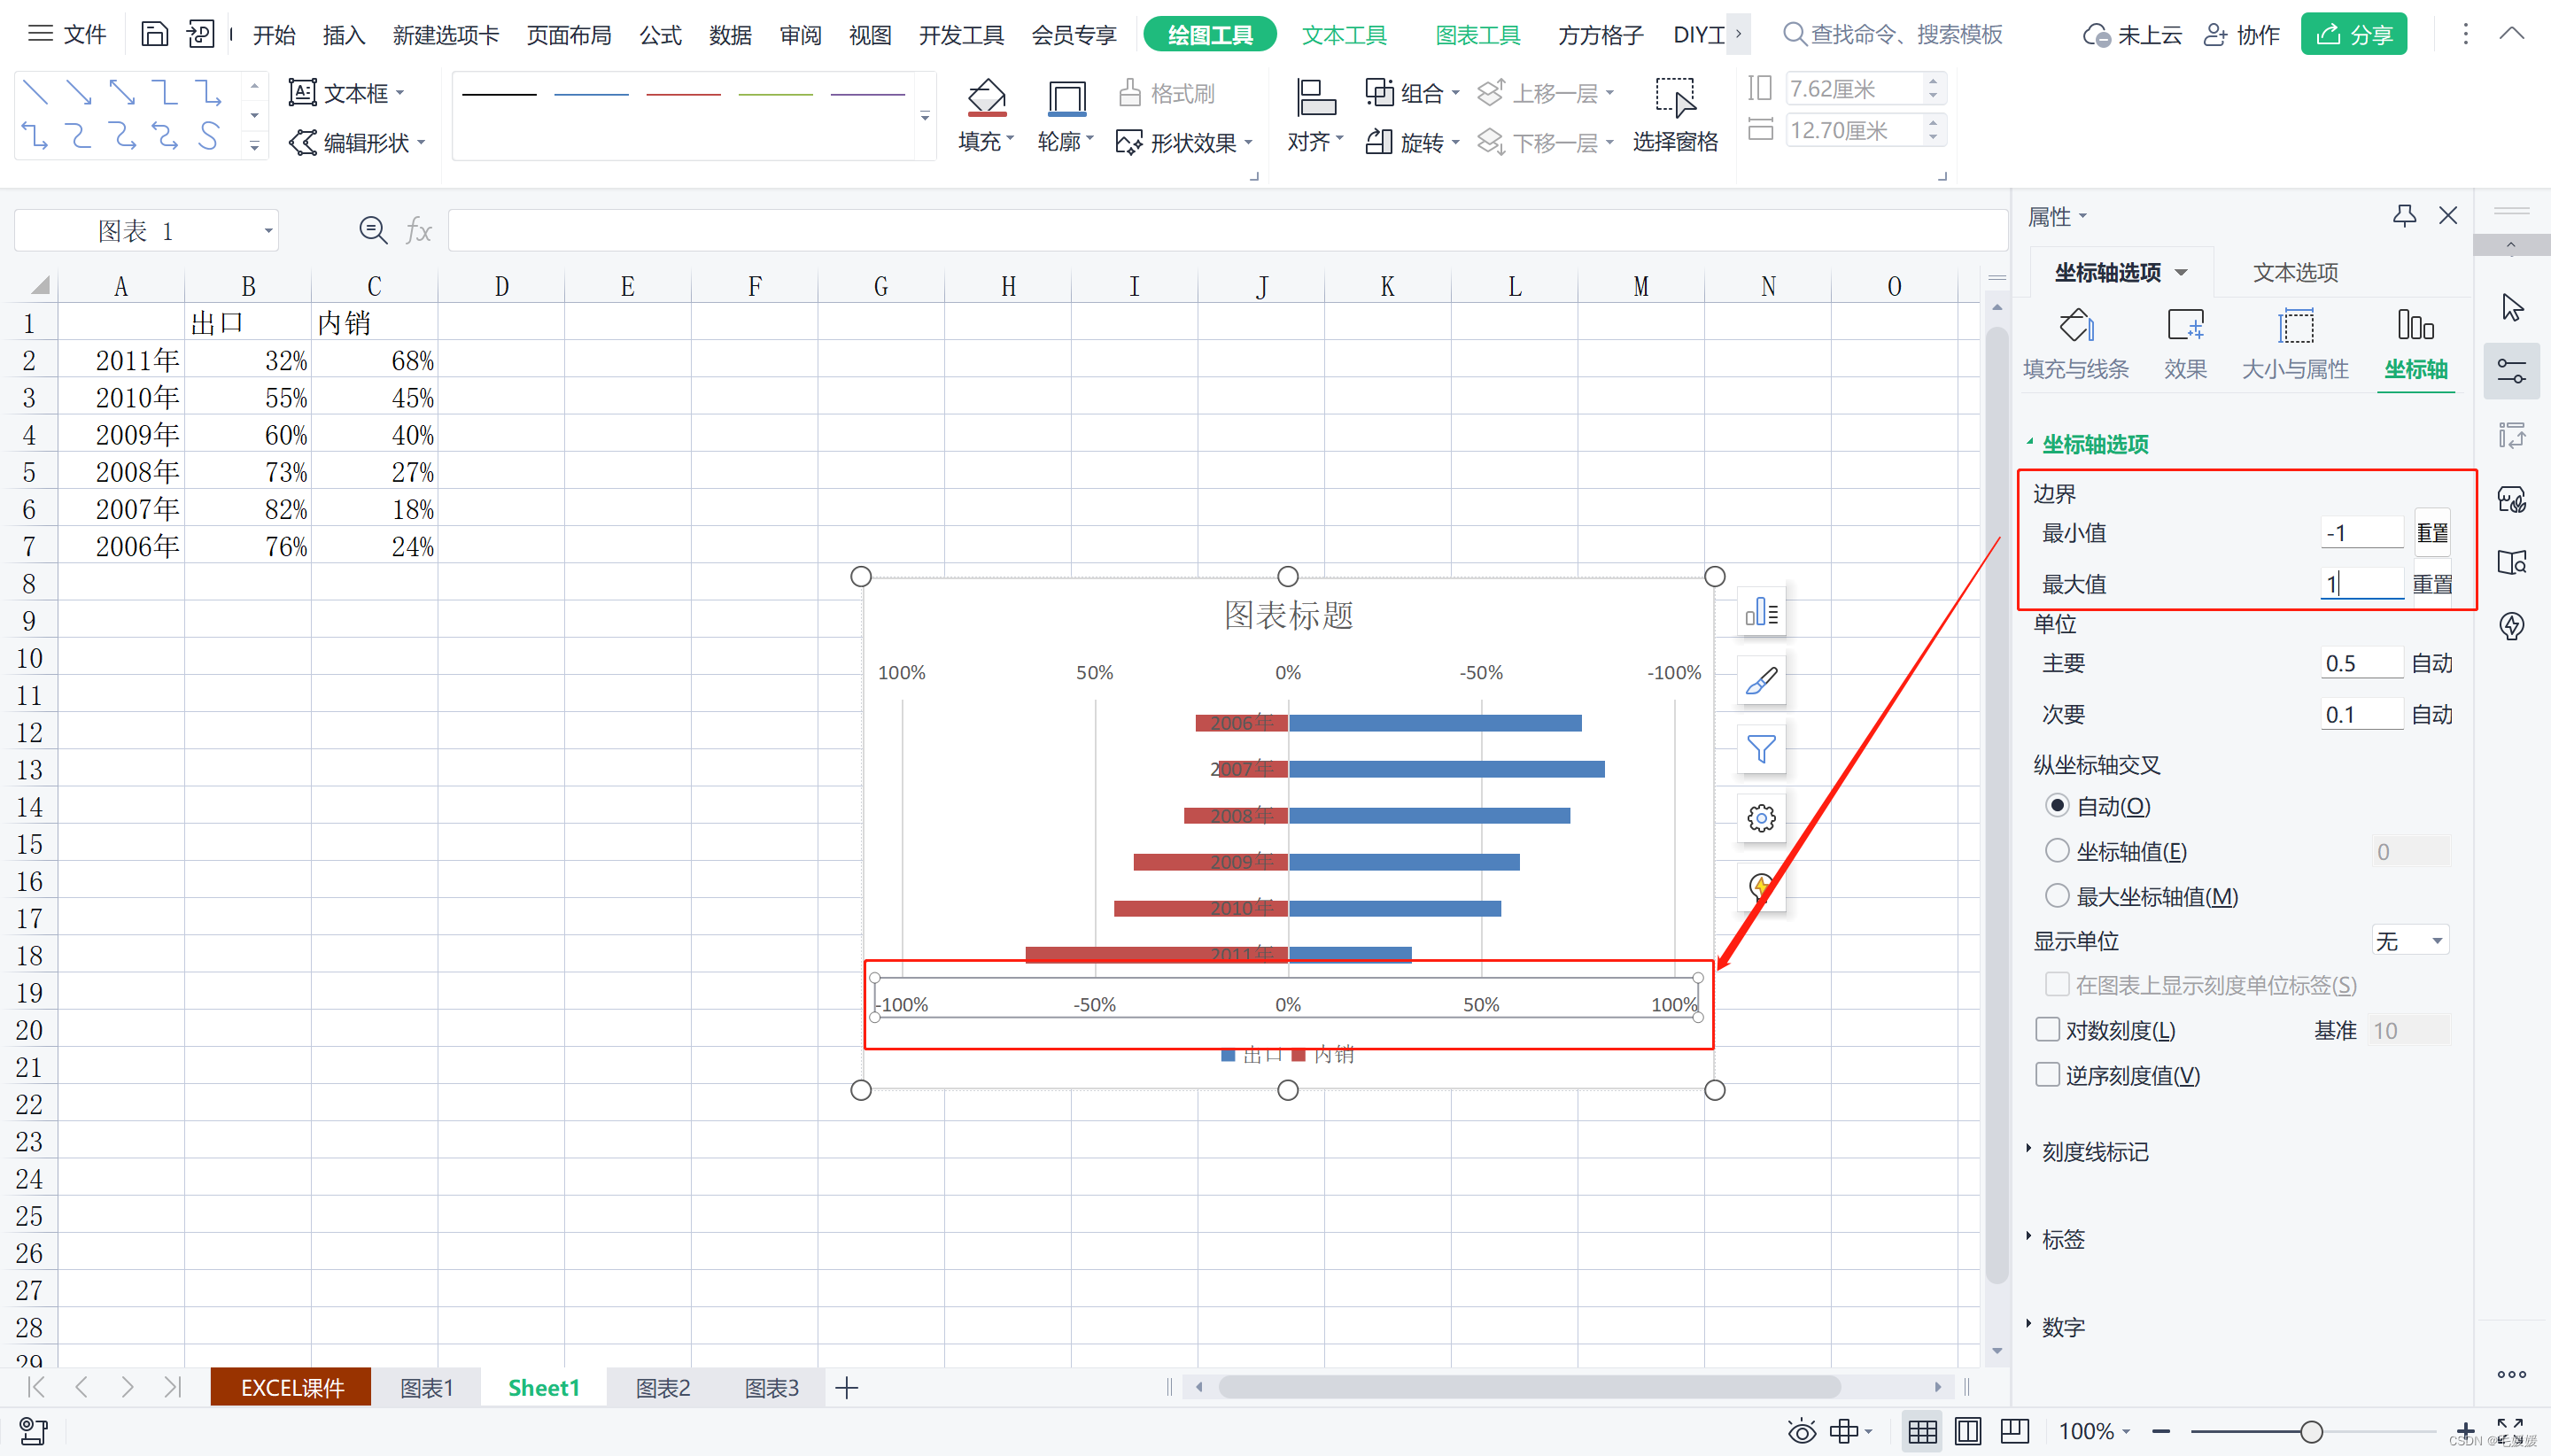
Task: Open the 坐标轴选项 dropdown tab
Action: coord(2122,272)
